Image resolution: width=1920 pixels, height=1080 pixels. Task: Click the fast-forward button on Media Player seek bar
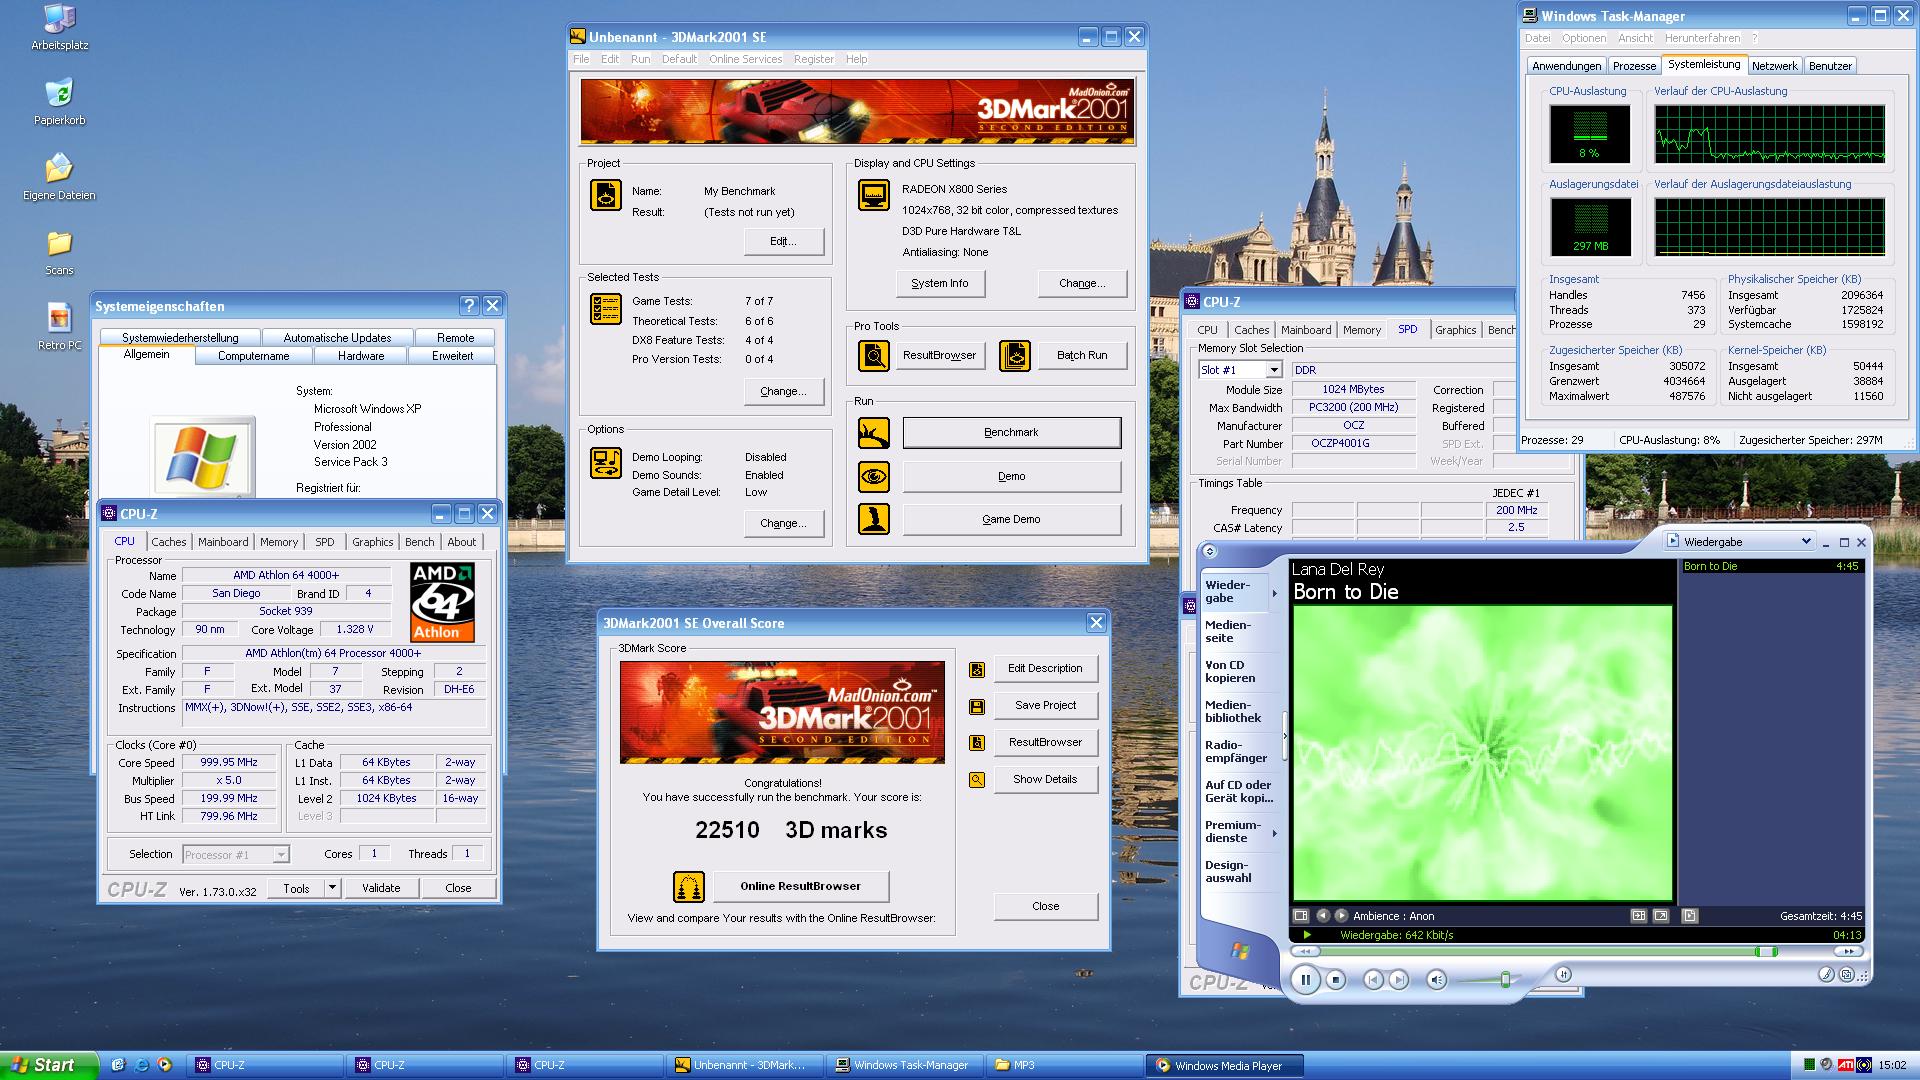point(1848,951)
